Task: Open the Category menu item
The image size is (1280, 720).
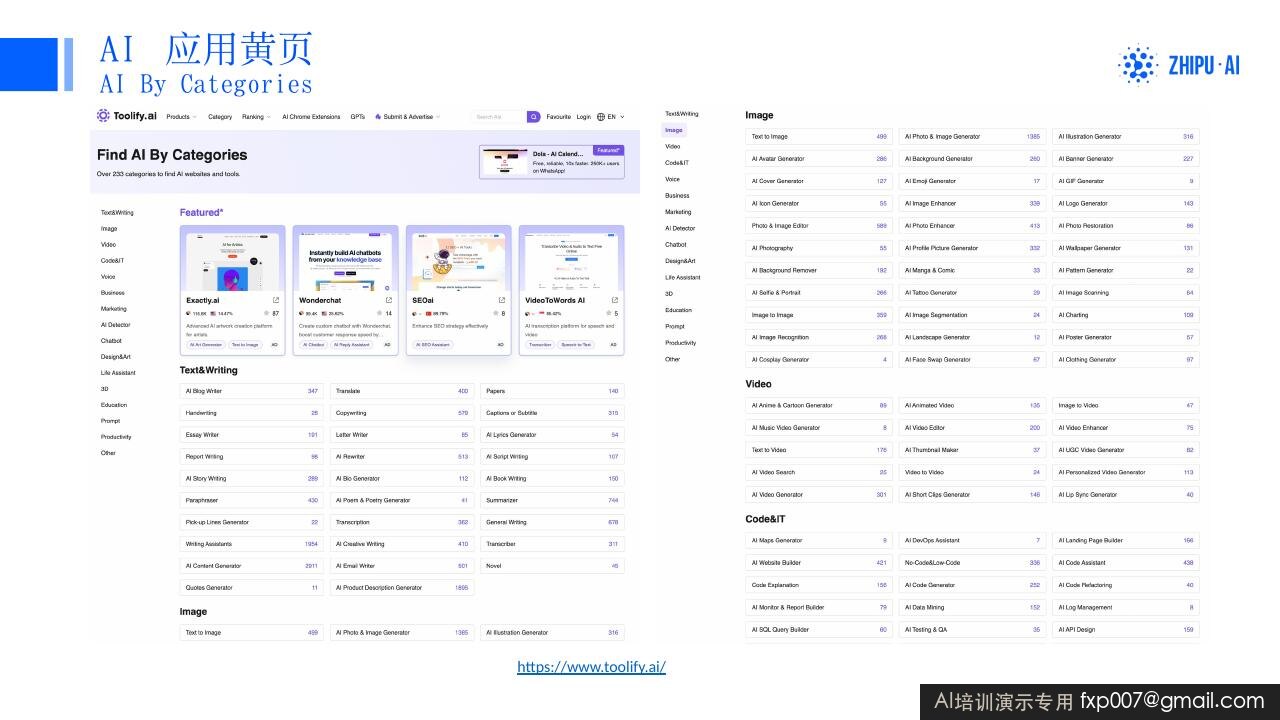Action: point(220,117)
